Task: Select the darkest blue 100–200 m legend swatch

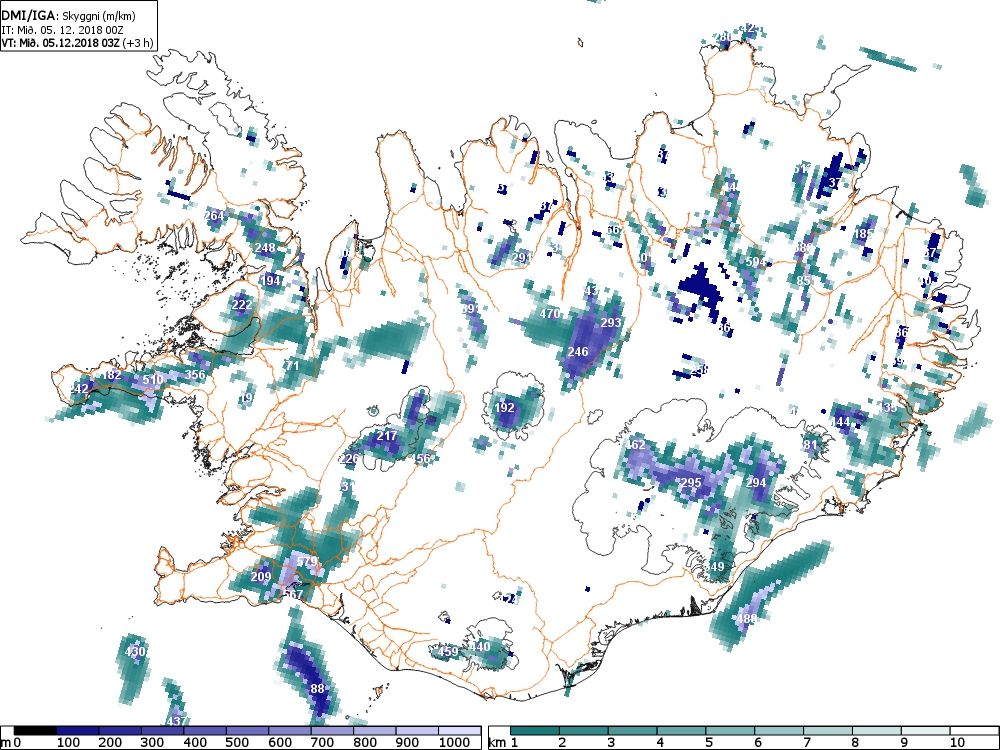Action: 78,731
